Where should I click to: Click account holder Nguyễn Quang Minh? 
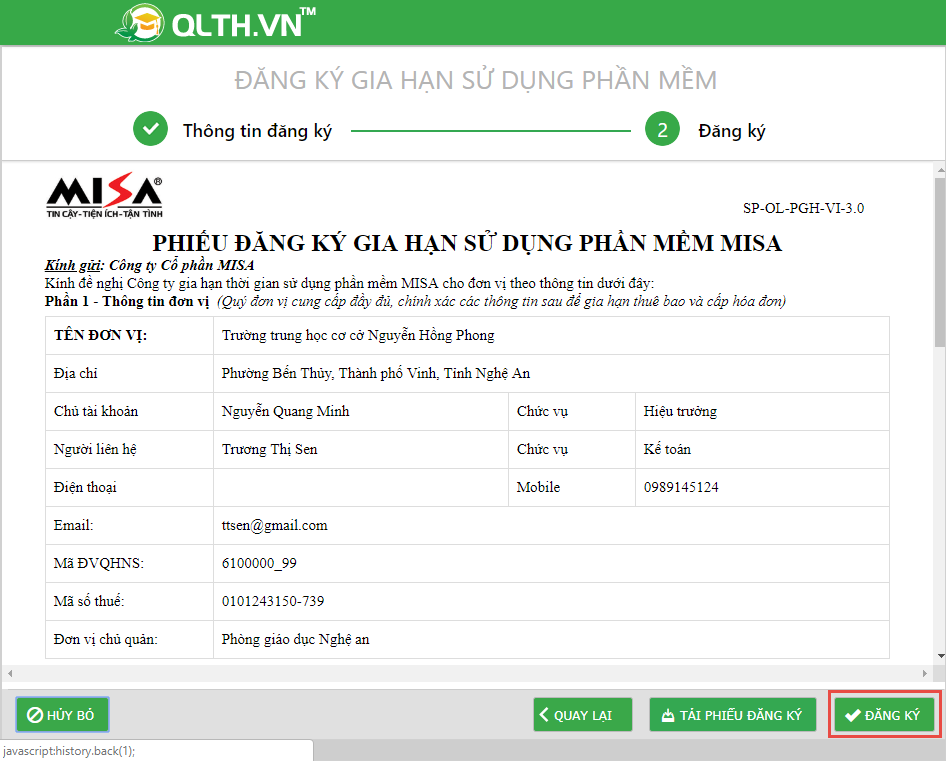(x=285, y=412)
